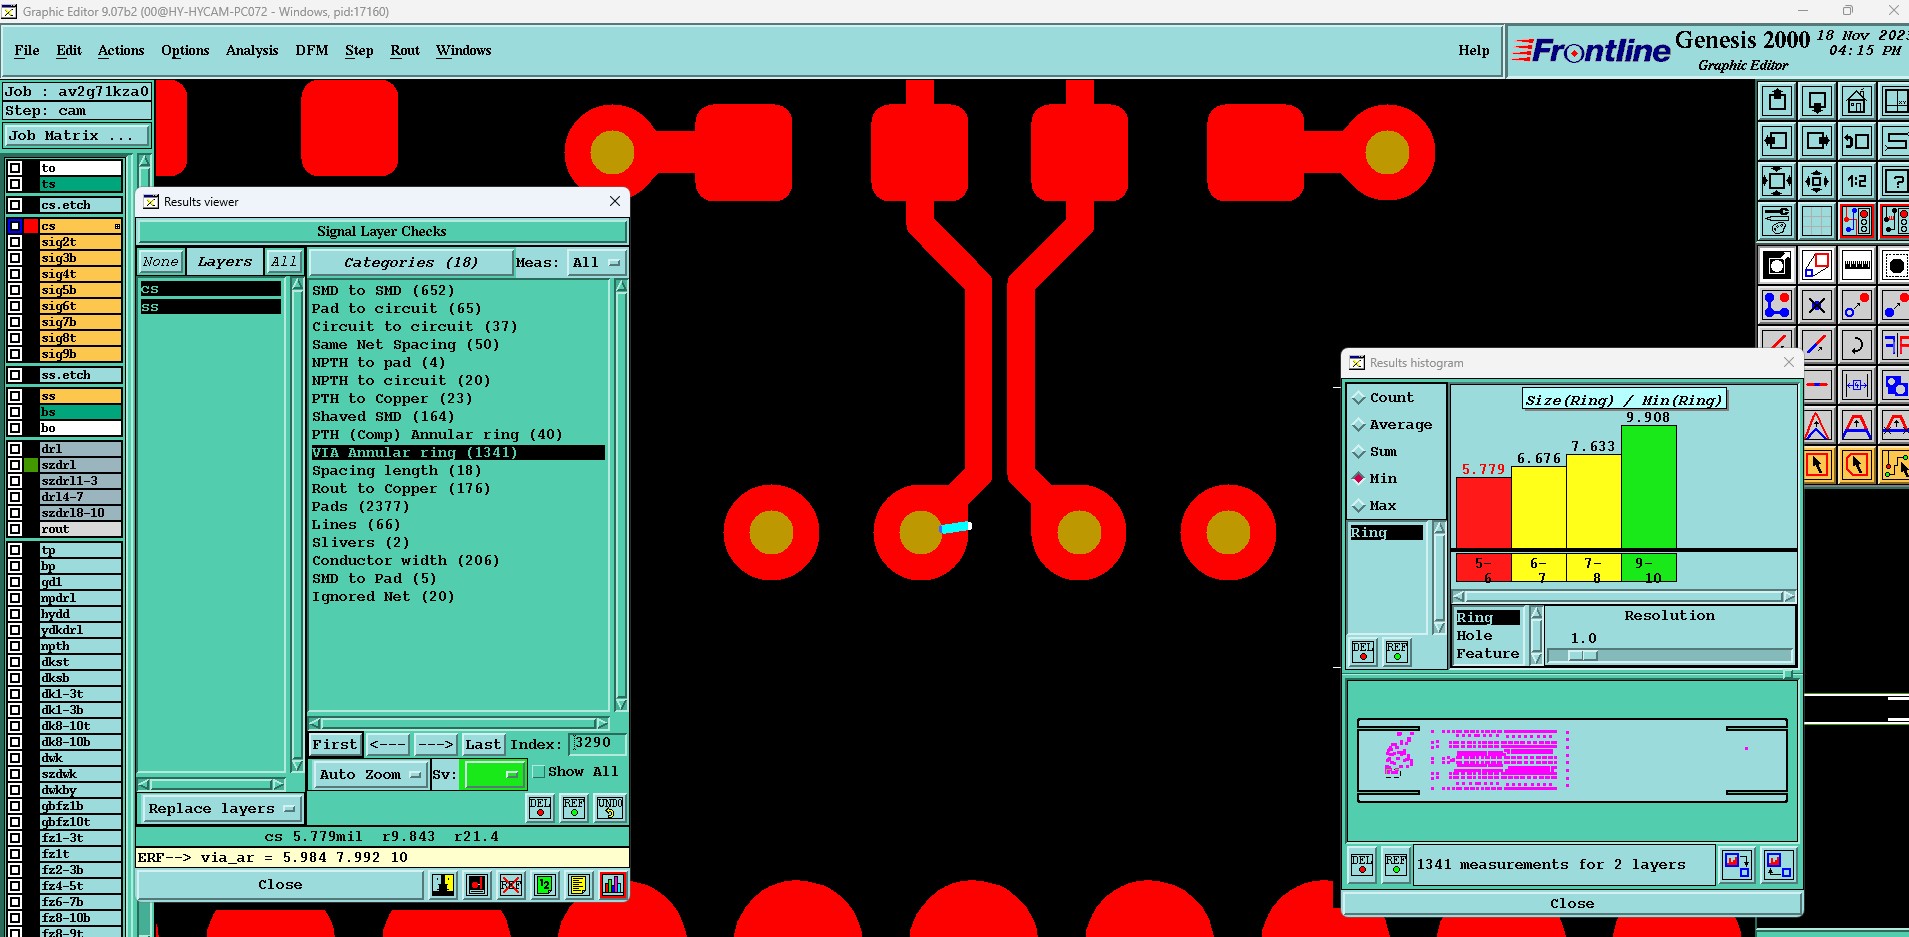Click the ruler measure tool icon
The height and width of the screenshot is (937, 1909).
[1856, 265]
